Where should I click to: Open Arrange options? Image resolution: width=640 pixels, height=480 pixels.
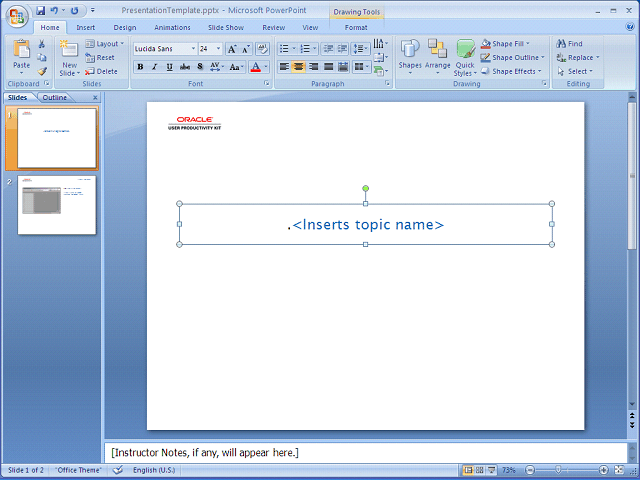438,58
